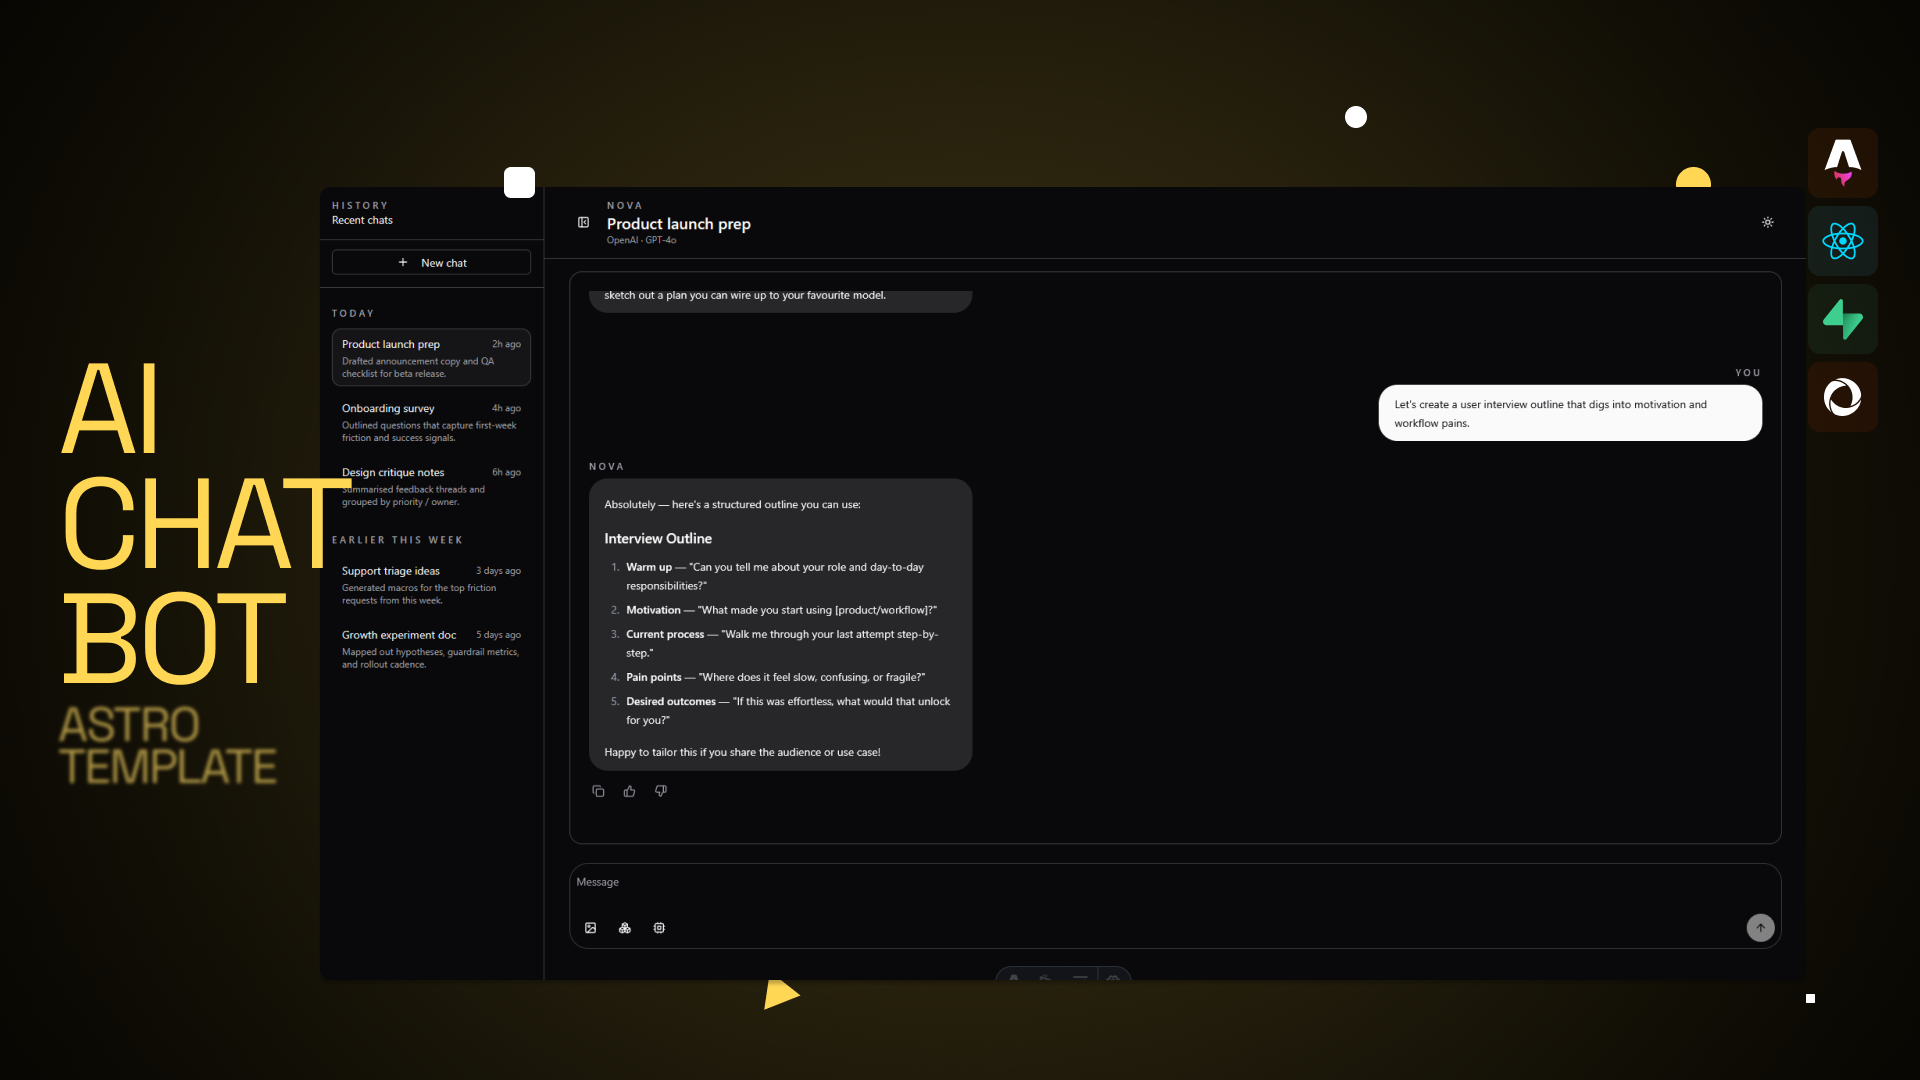This screenshot has height=1080, width=1920.
Task: Click the React logo on the right edge
Action: [1843, 240]
